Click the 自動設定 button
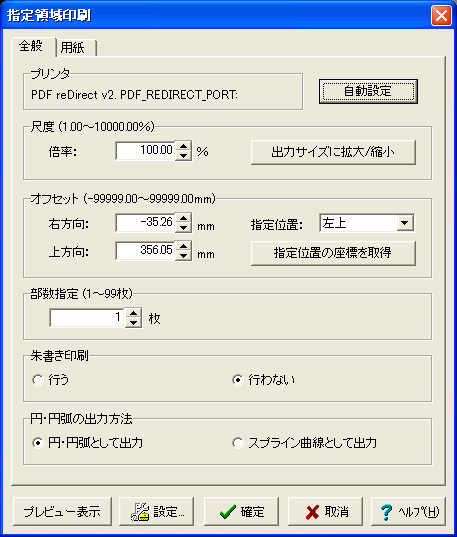Screen dimensions: 457x537 tap(368, 91)
